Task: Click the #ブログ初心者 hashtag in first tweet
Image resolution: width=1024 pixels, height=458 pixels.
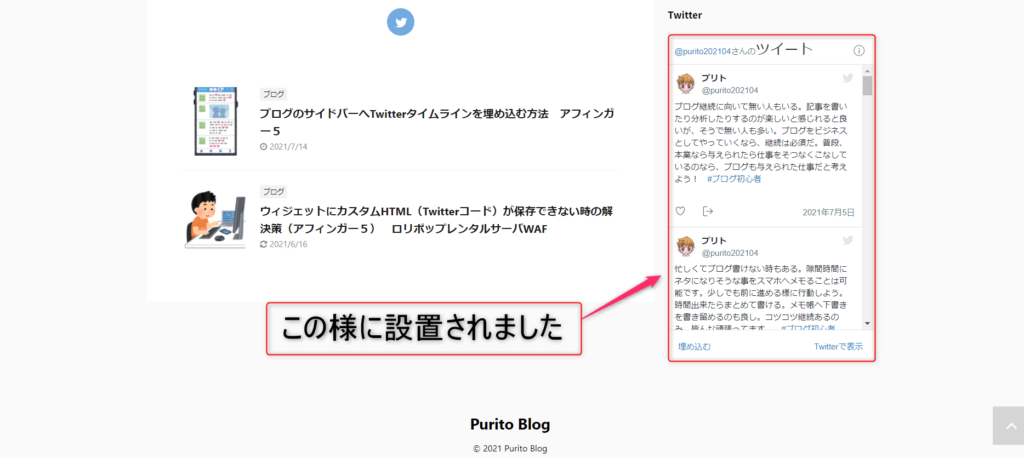Action: (733, 179)
